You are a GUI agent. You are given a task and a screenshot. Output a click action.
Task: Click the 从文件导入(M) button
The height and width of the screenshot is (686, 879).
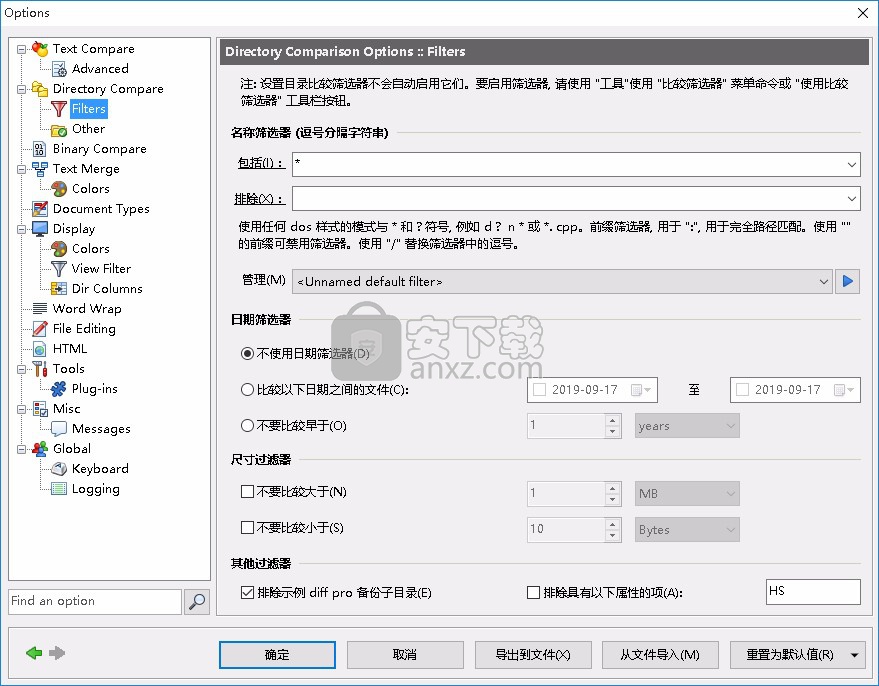point(660,655)
